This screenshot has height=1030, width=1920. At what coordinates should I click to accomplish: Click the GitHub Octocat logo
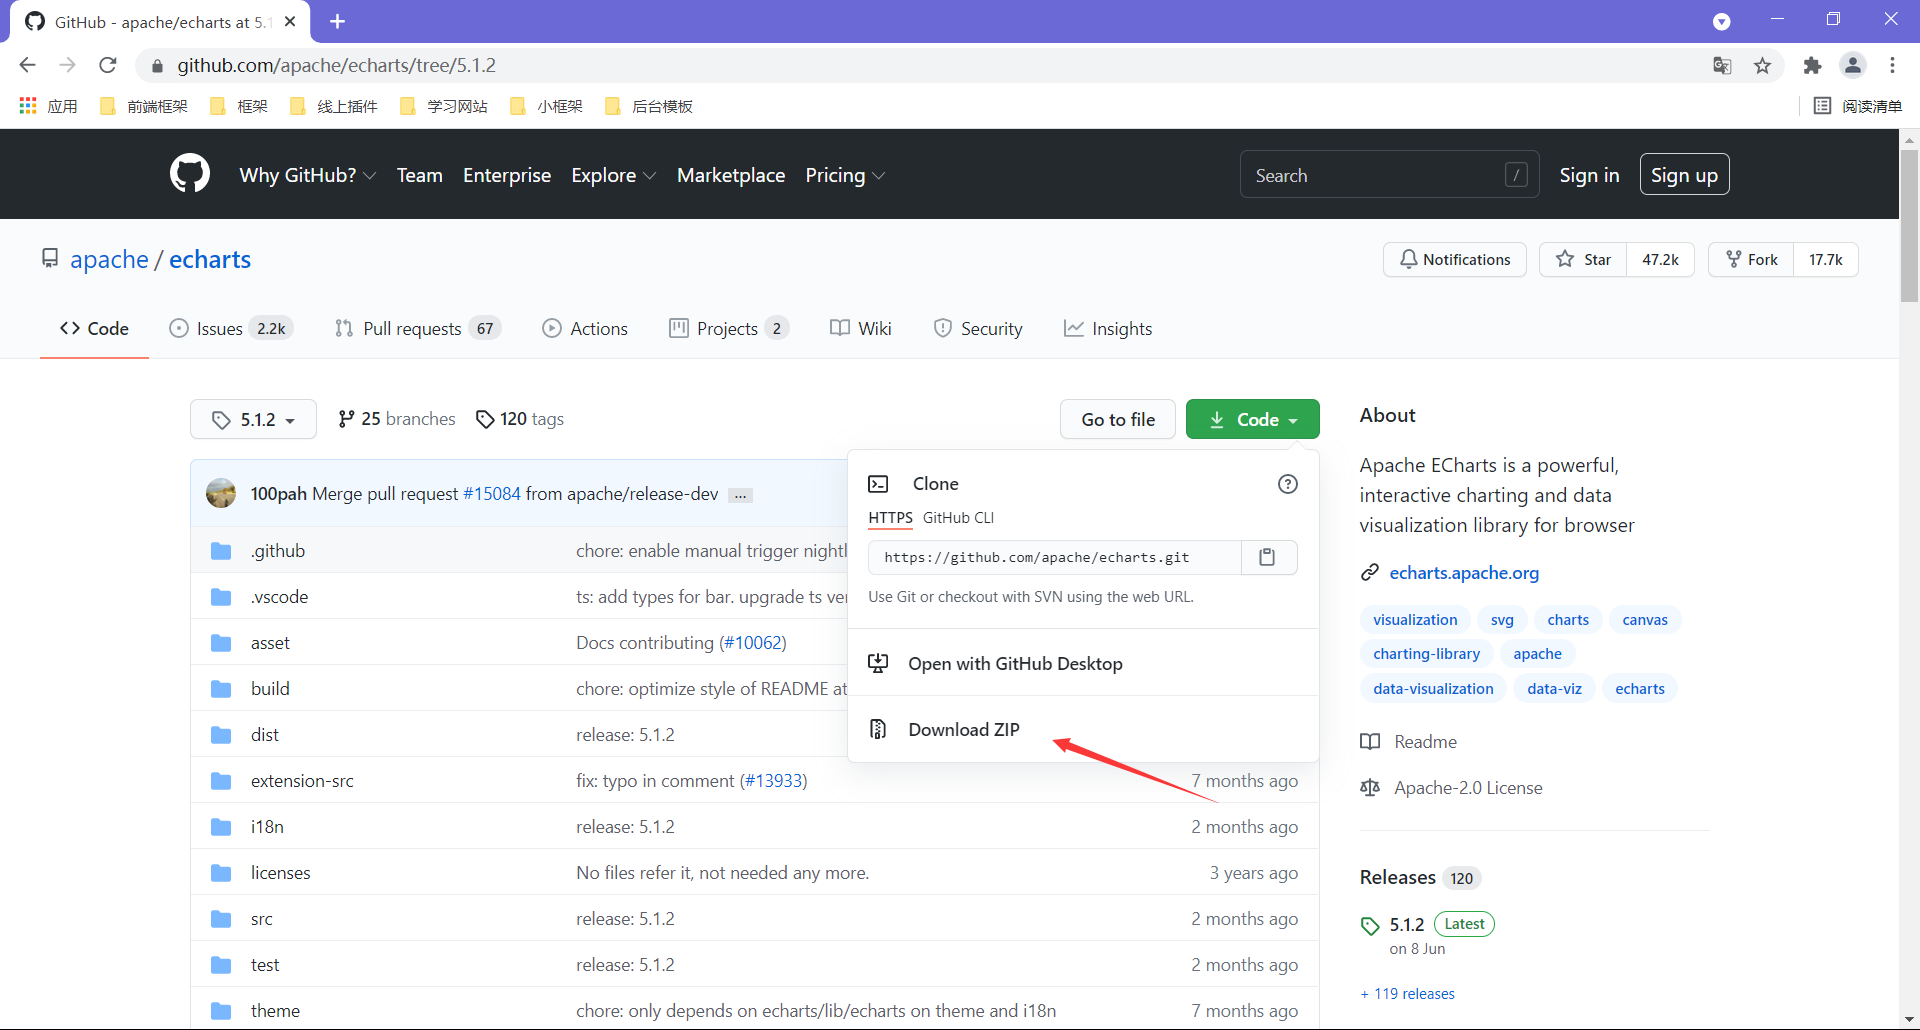point(190,174)
